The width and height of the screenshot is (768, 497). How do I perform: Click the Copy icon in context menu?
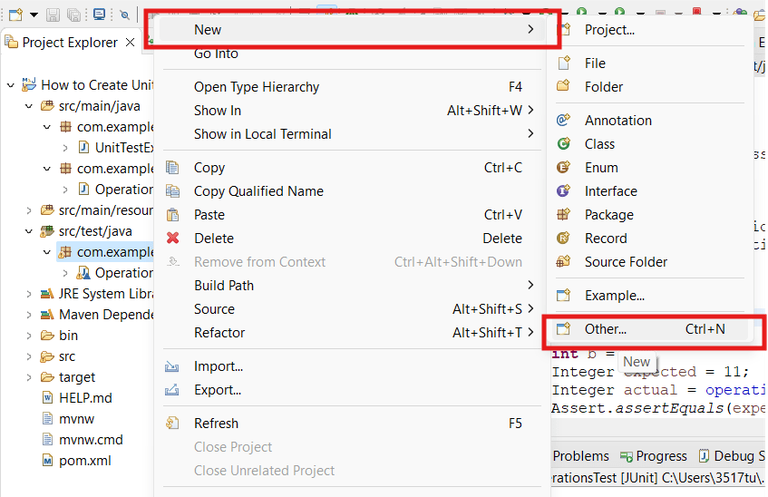pyautogui.click(x=172, y=167)
